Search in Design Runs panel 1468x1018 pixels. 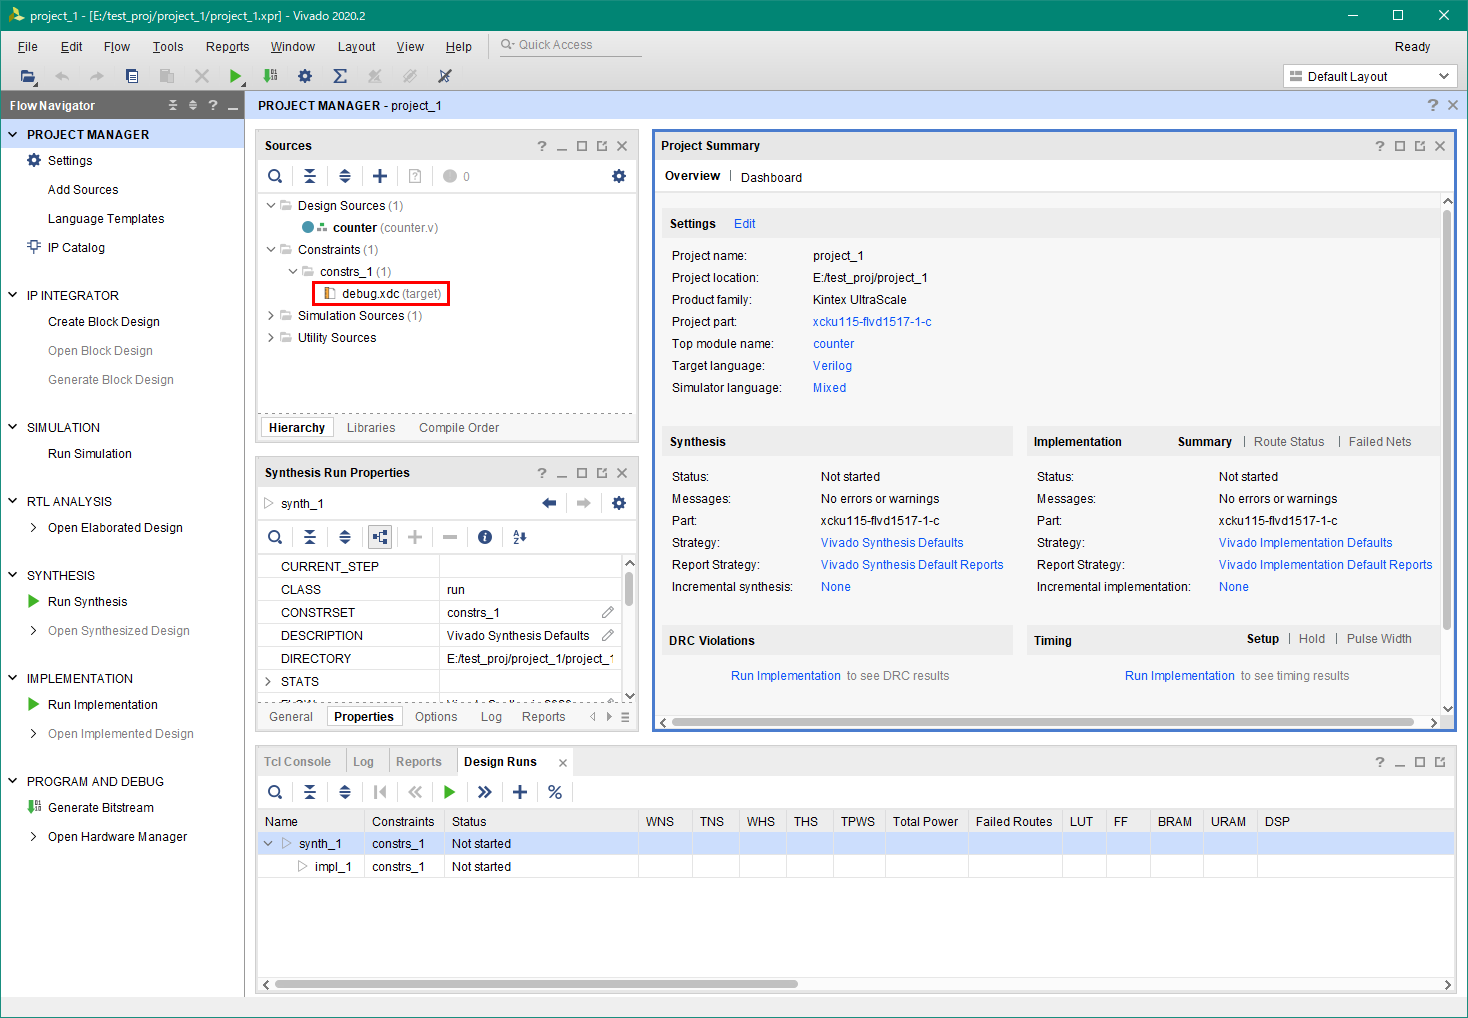point(275,792)
